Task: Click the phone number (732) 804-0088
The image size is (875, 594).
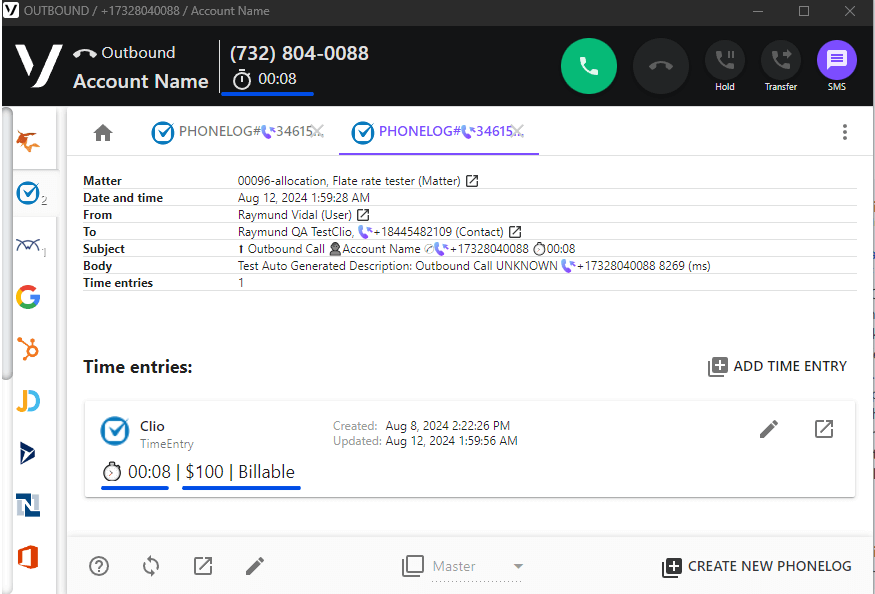Action: (x=299, y=53)
